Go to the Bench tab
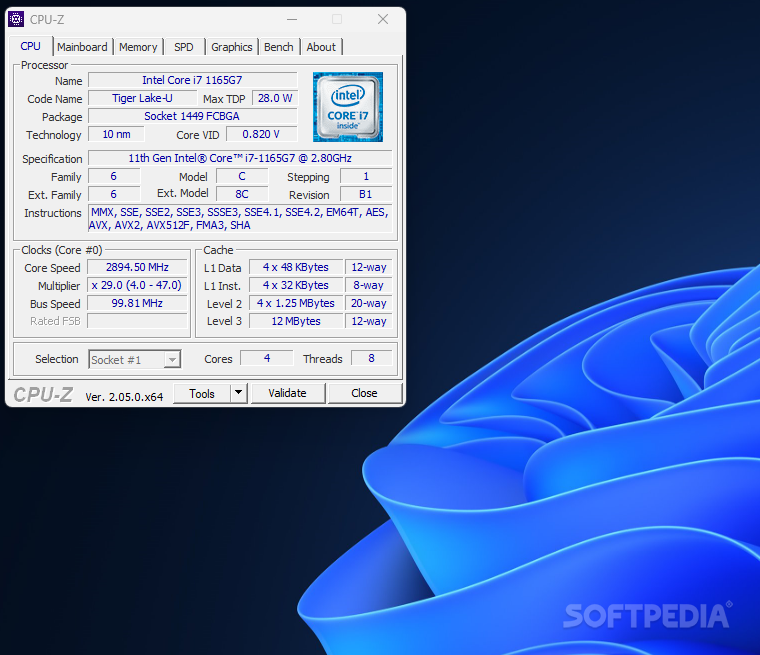The width and height of the screenshot is (760, 655). click(x=279, y=47)
